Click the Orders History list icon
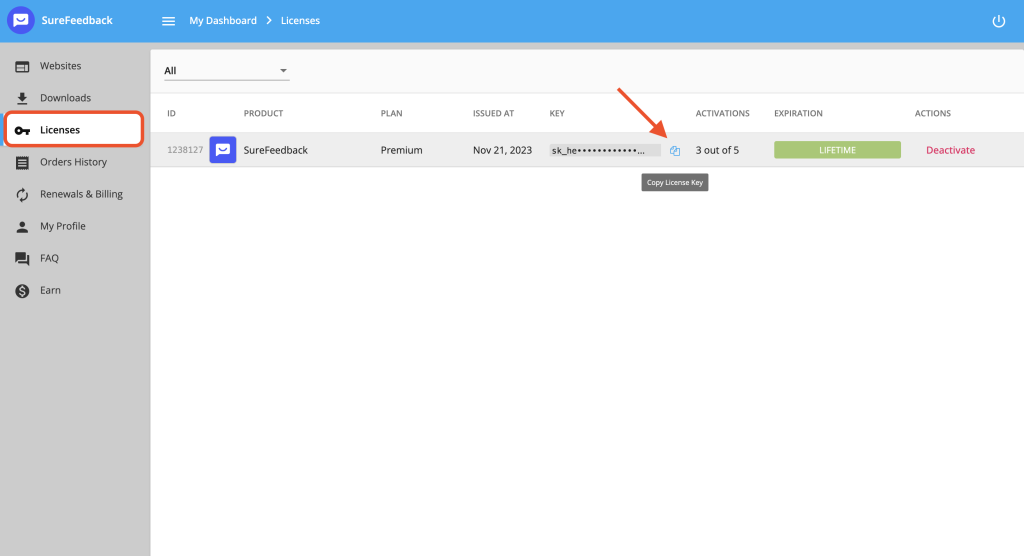1024x556 pixels. coord(22,163)
